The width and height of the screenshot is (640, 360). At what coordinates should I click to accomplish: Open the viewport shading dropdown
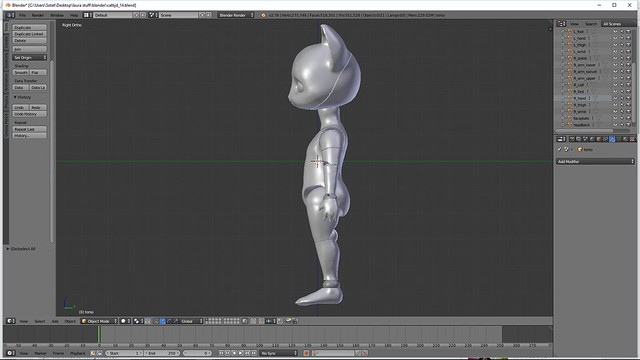tap(125, 321)
